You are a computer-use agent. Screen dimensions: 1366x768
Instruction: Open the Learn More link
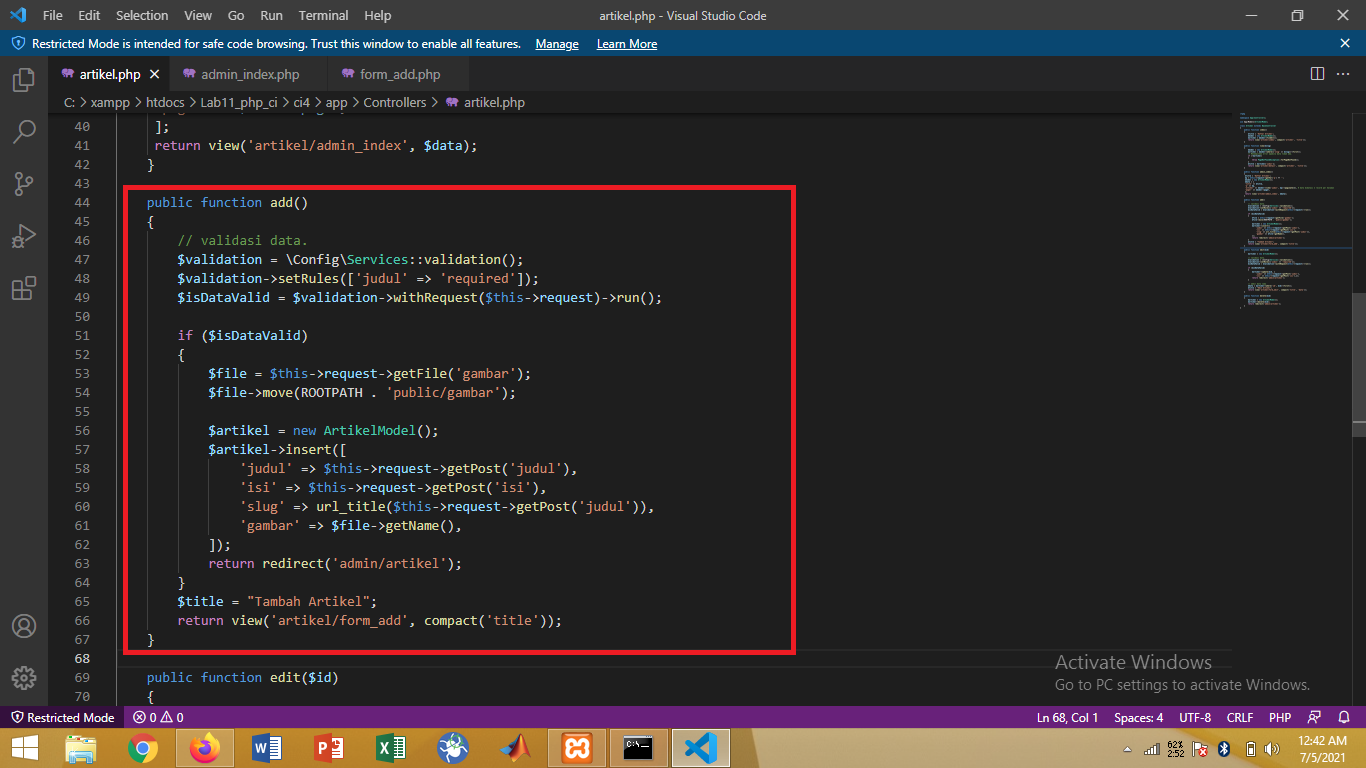point(626,43)
